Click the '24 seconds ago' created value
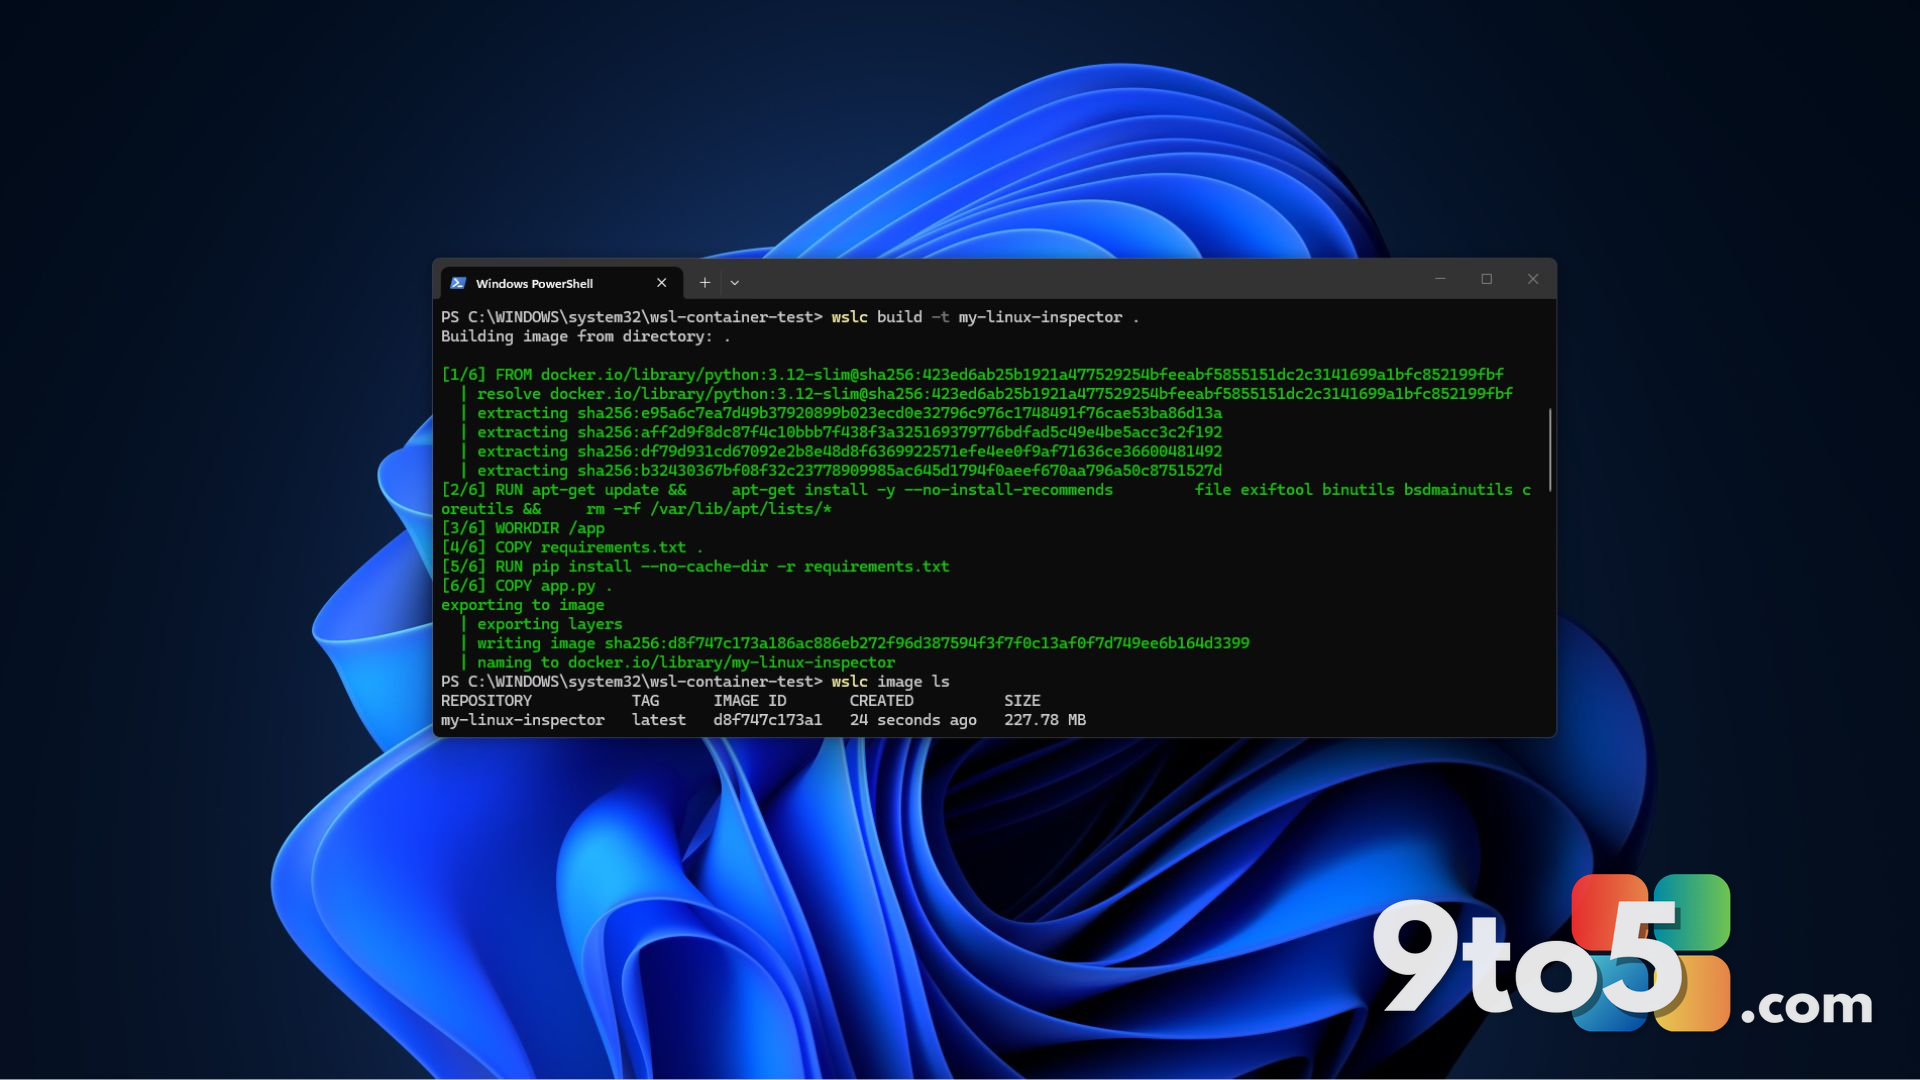This screenshot has width=1920, height=1080. tap(913, 720)
